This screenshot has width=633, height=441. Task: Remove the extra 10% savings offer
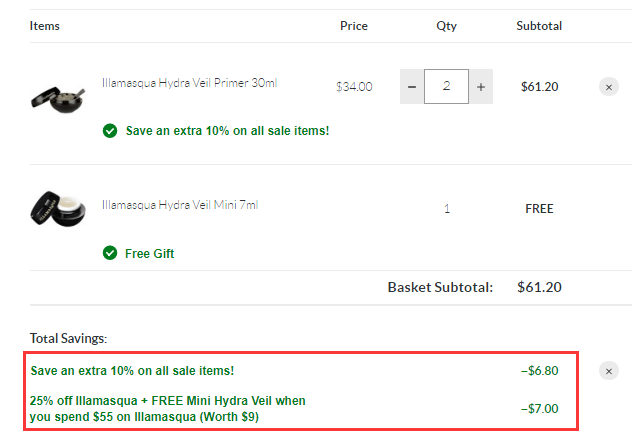point(609,371)
